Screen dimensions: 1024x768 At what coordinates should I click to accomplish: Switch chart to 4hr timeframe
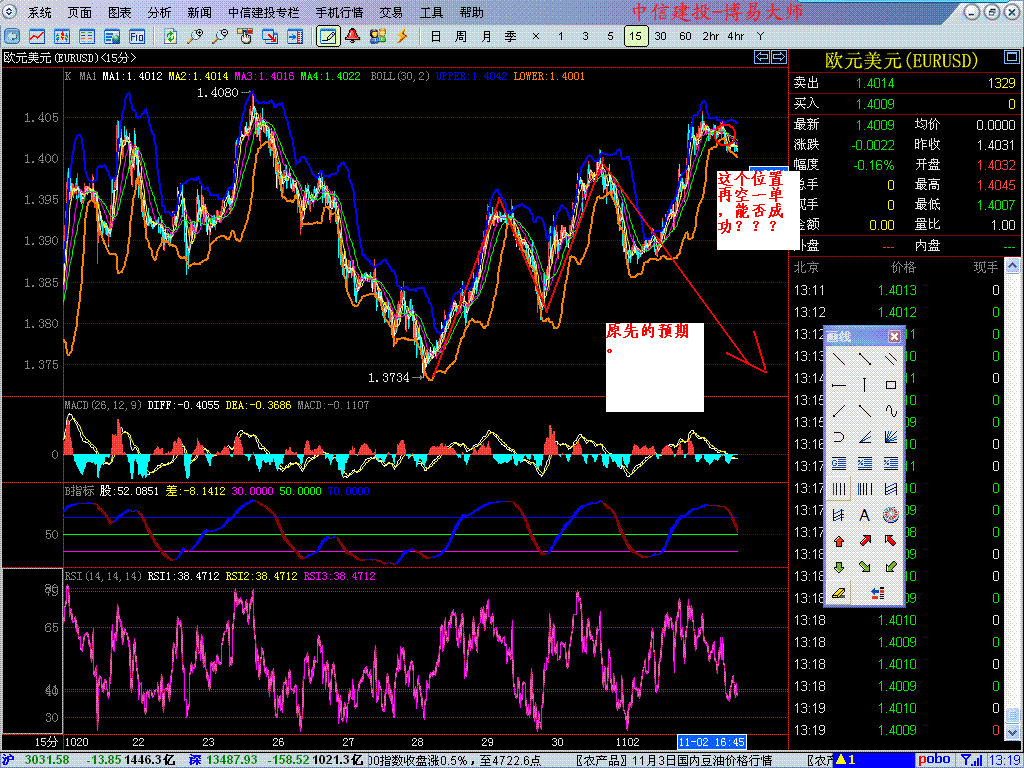coord(736,36)
